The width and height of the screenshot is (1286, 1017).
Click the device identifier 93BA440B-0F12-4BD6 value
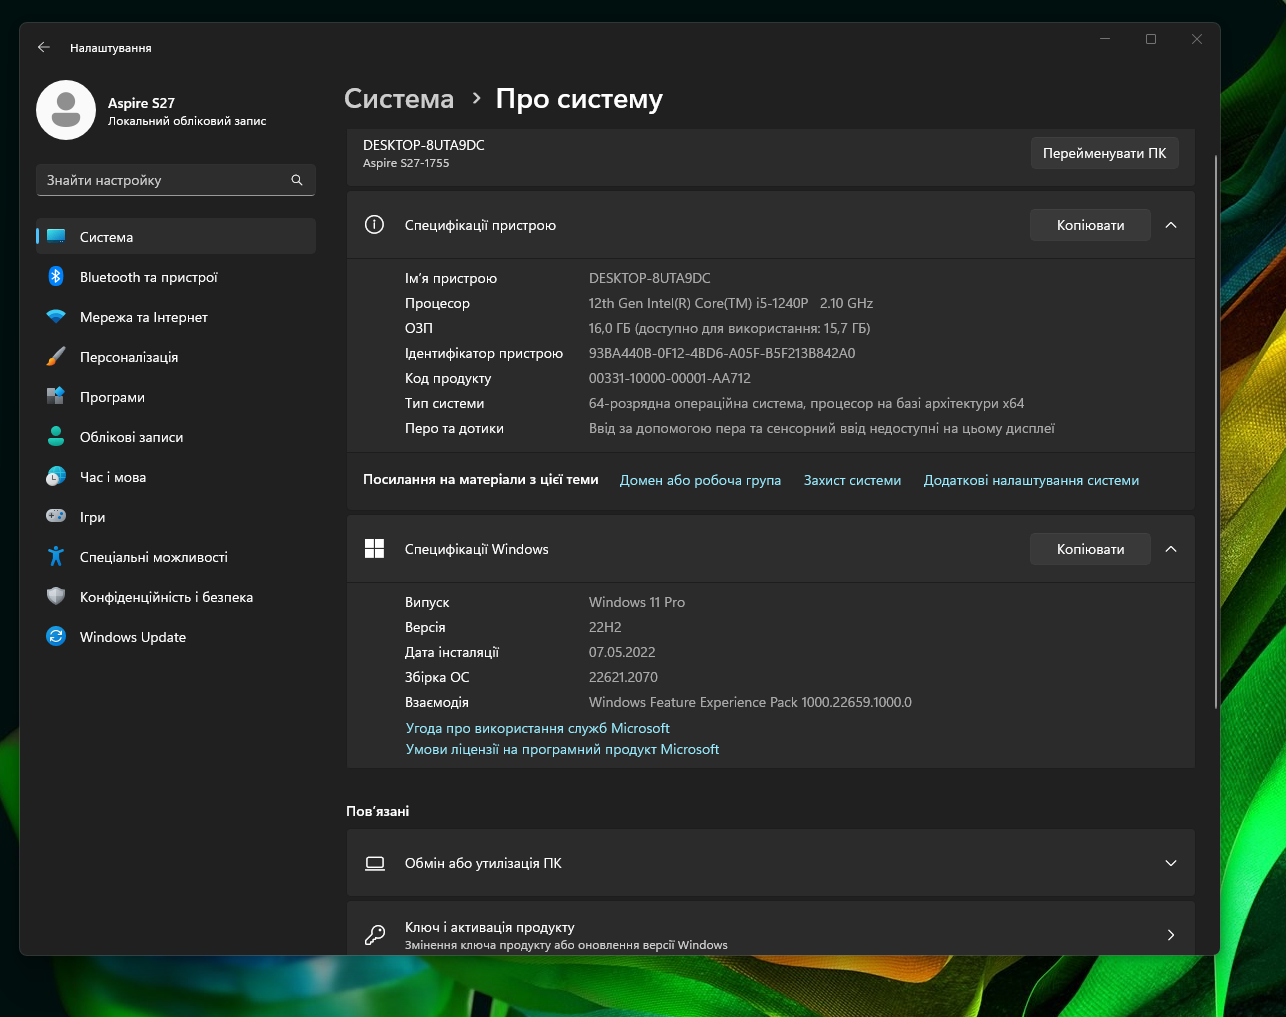[722, 353]
